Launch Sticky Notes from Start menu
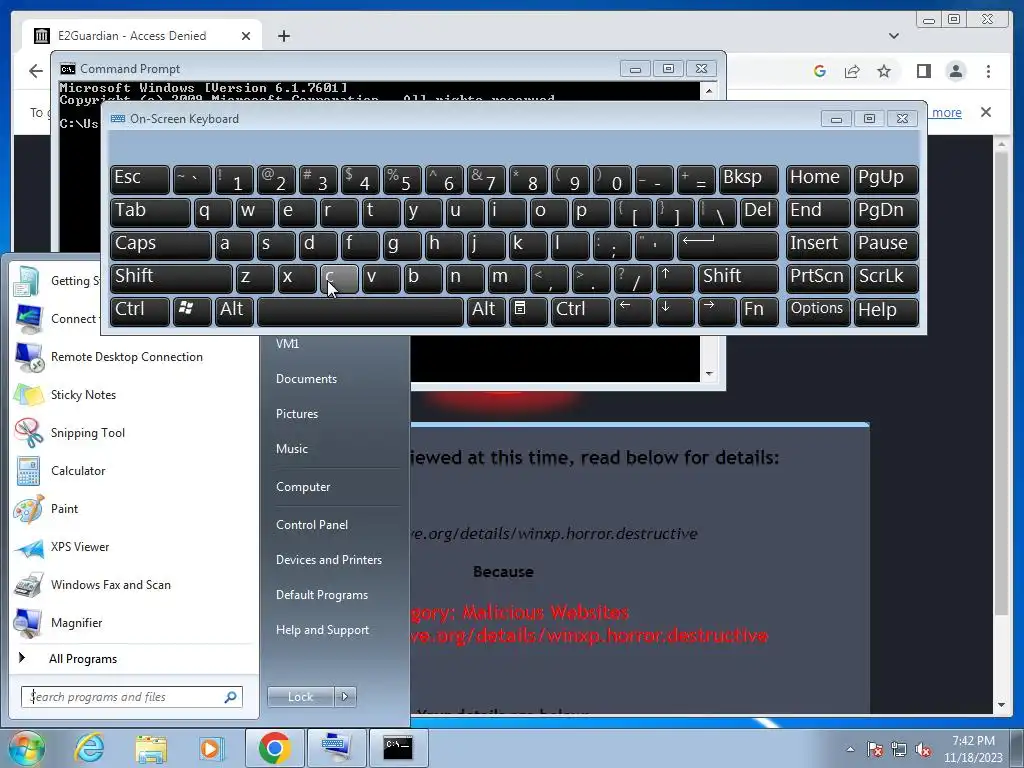 coord(134,395)
